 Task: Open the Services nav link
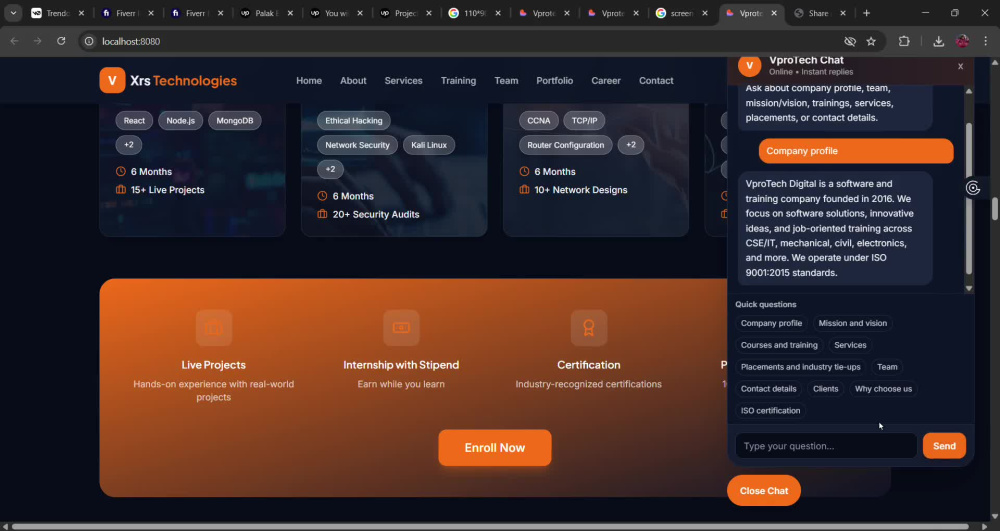point(403,80)
